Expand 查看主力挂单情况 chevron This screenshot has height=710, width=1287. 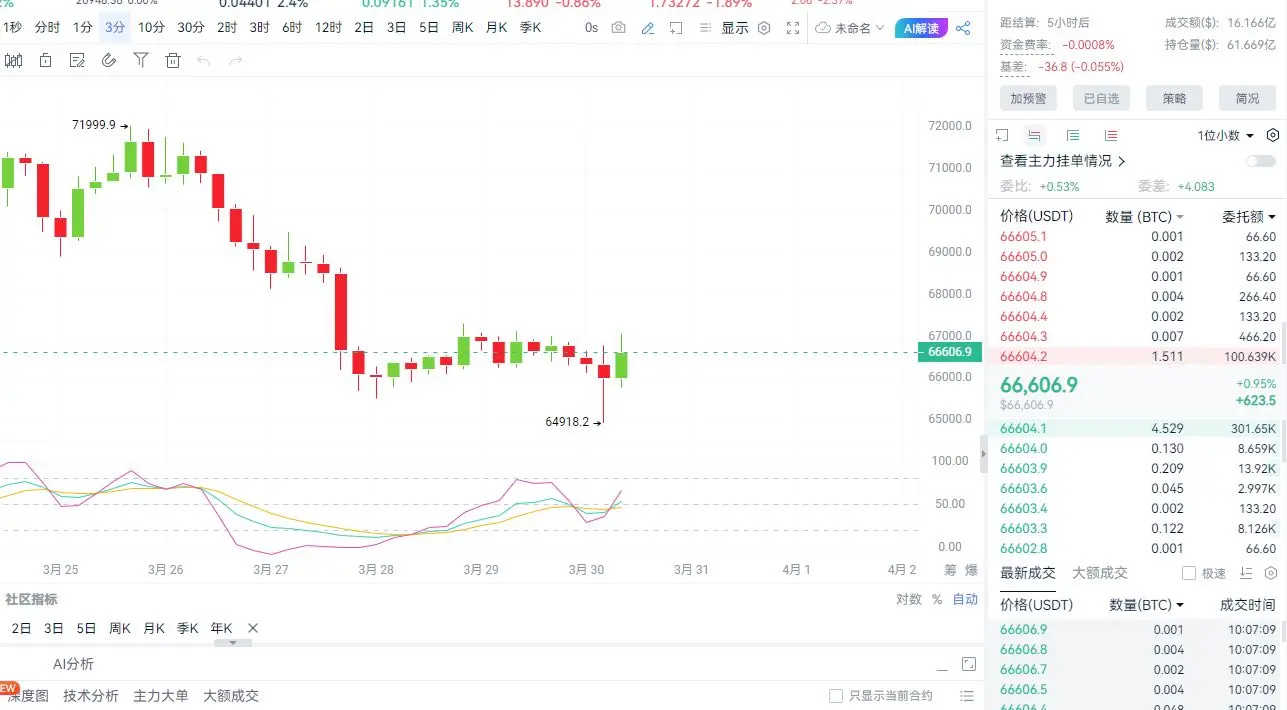pyautogui.click(x=1122, y=161)
